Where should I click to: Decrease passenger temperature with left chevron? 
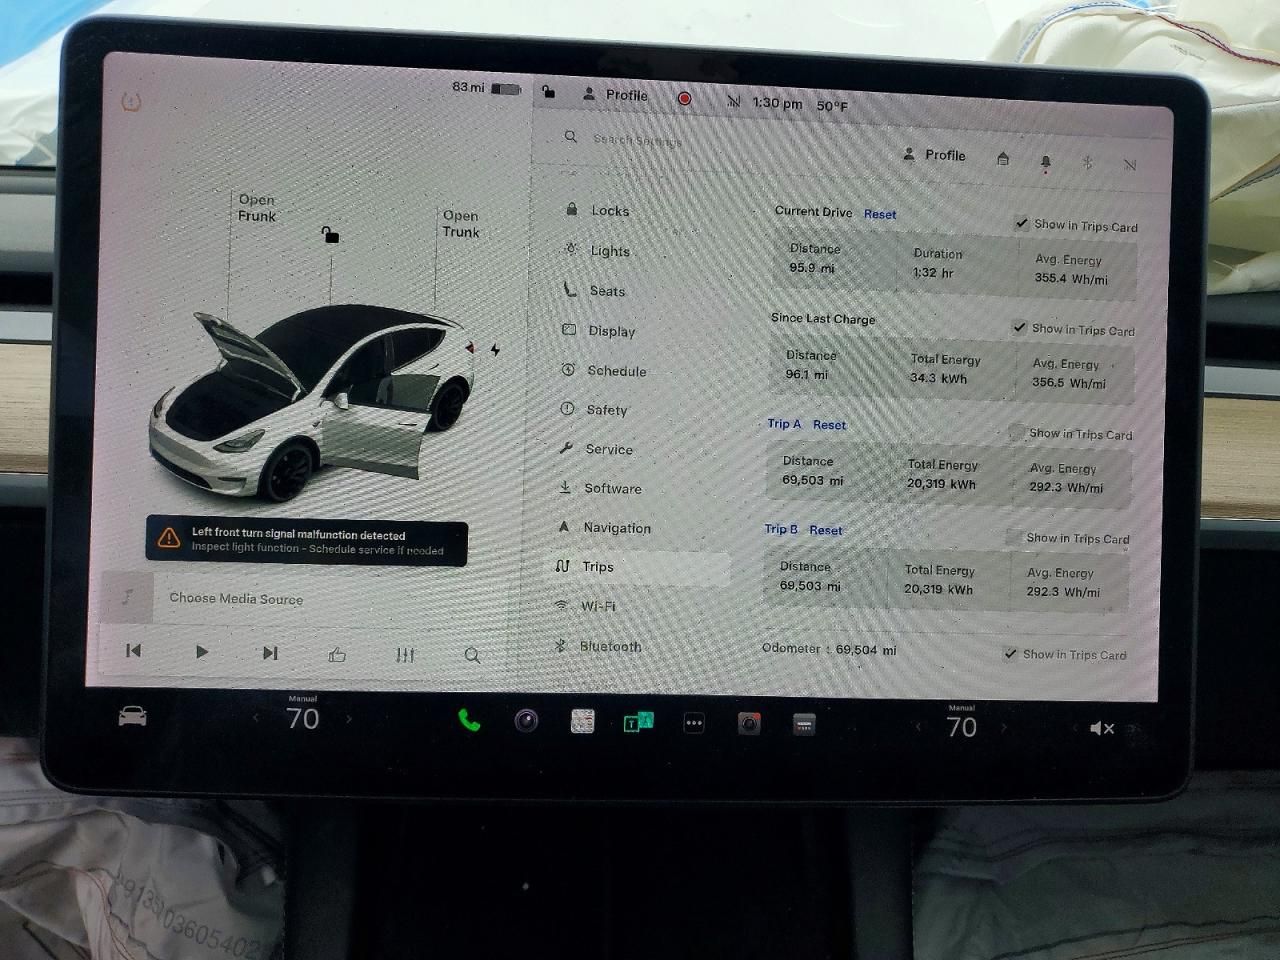tap(917, 727)
